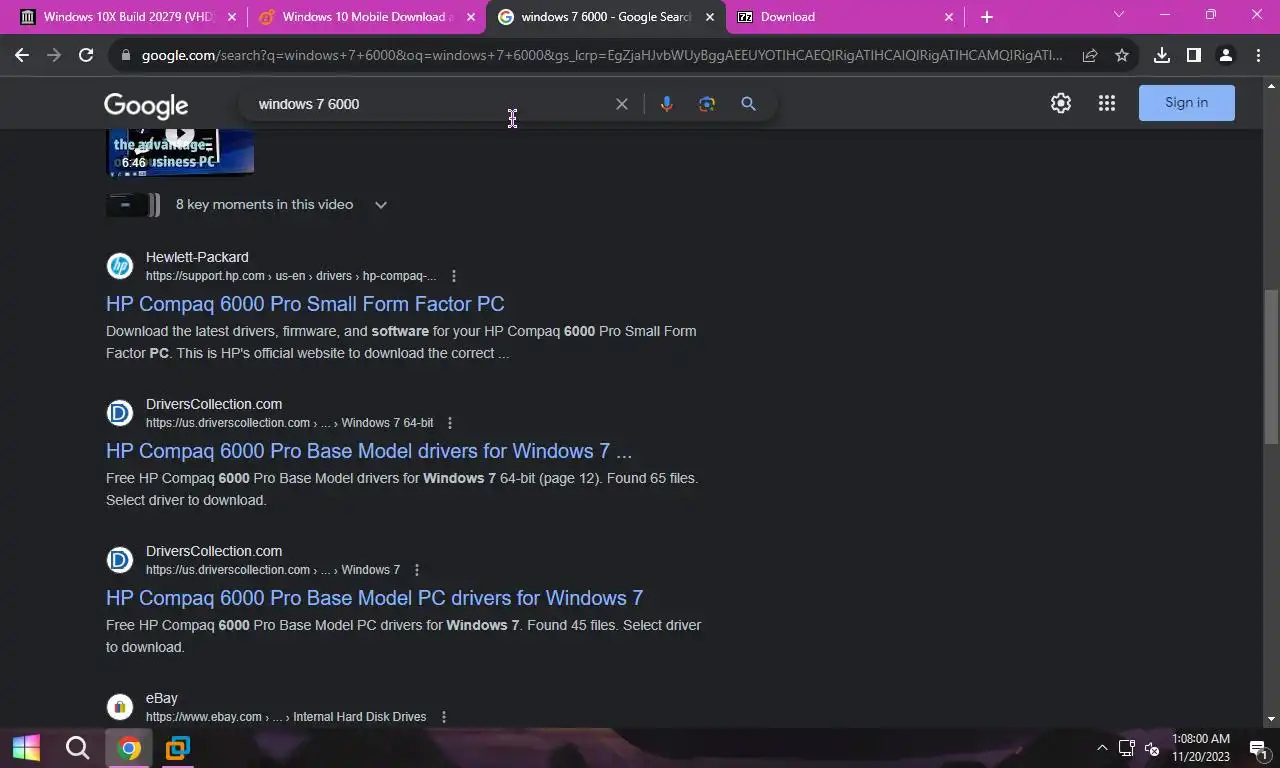Switch to Windows 10X Build 20279 tab
Viewport: 1280px width, 768px height.
click(129, 17)
